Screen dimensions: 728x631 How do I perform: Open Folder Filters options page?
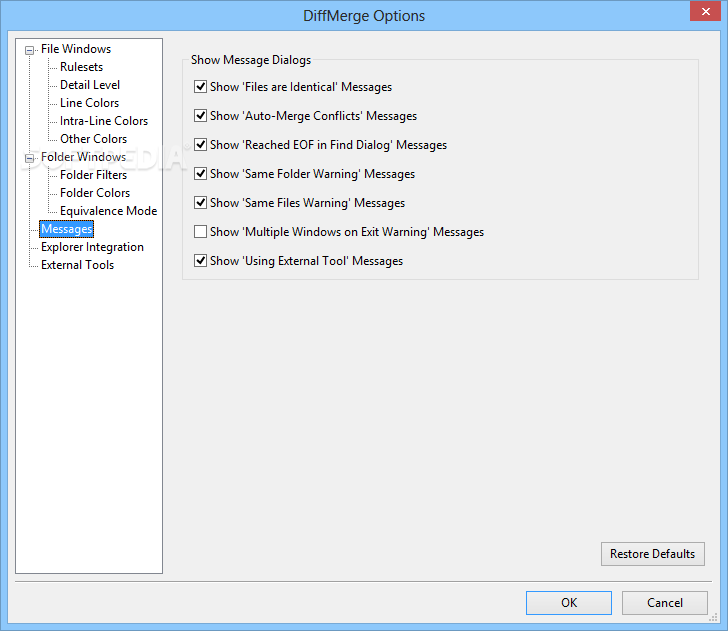click(93, 175)
